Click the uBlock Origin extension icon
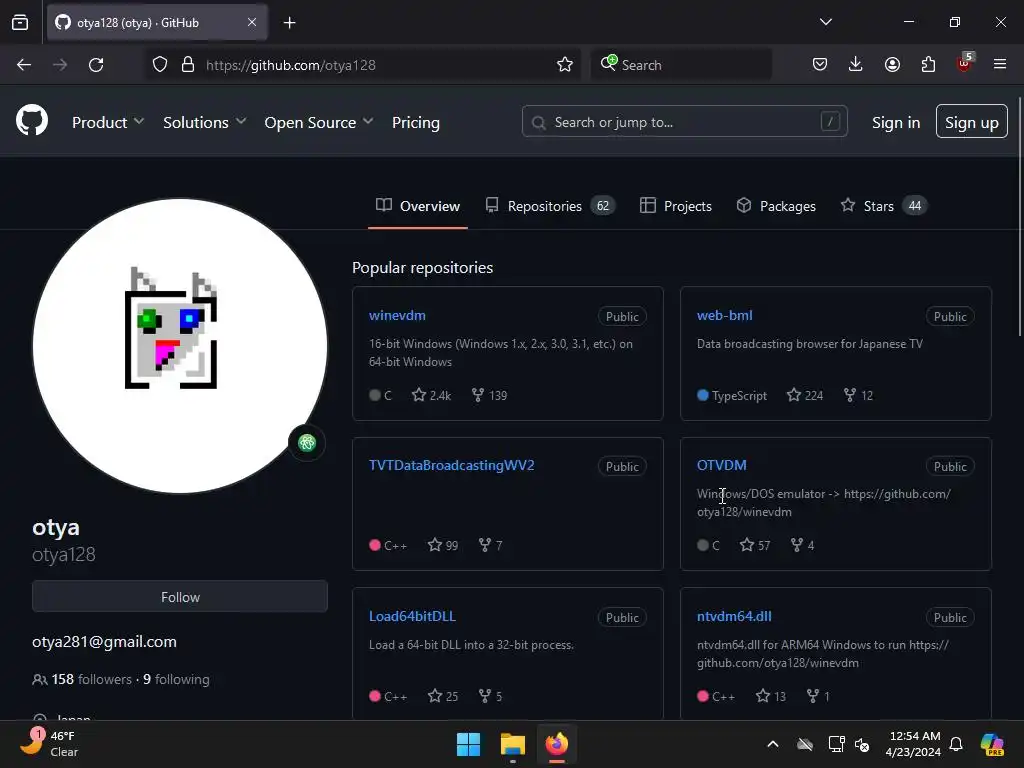The width and height of the screenshot is (1024, 768). [x=965, y=63]
